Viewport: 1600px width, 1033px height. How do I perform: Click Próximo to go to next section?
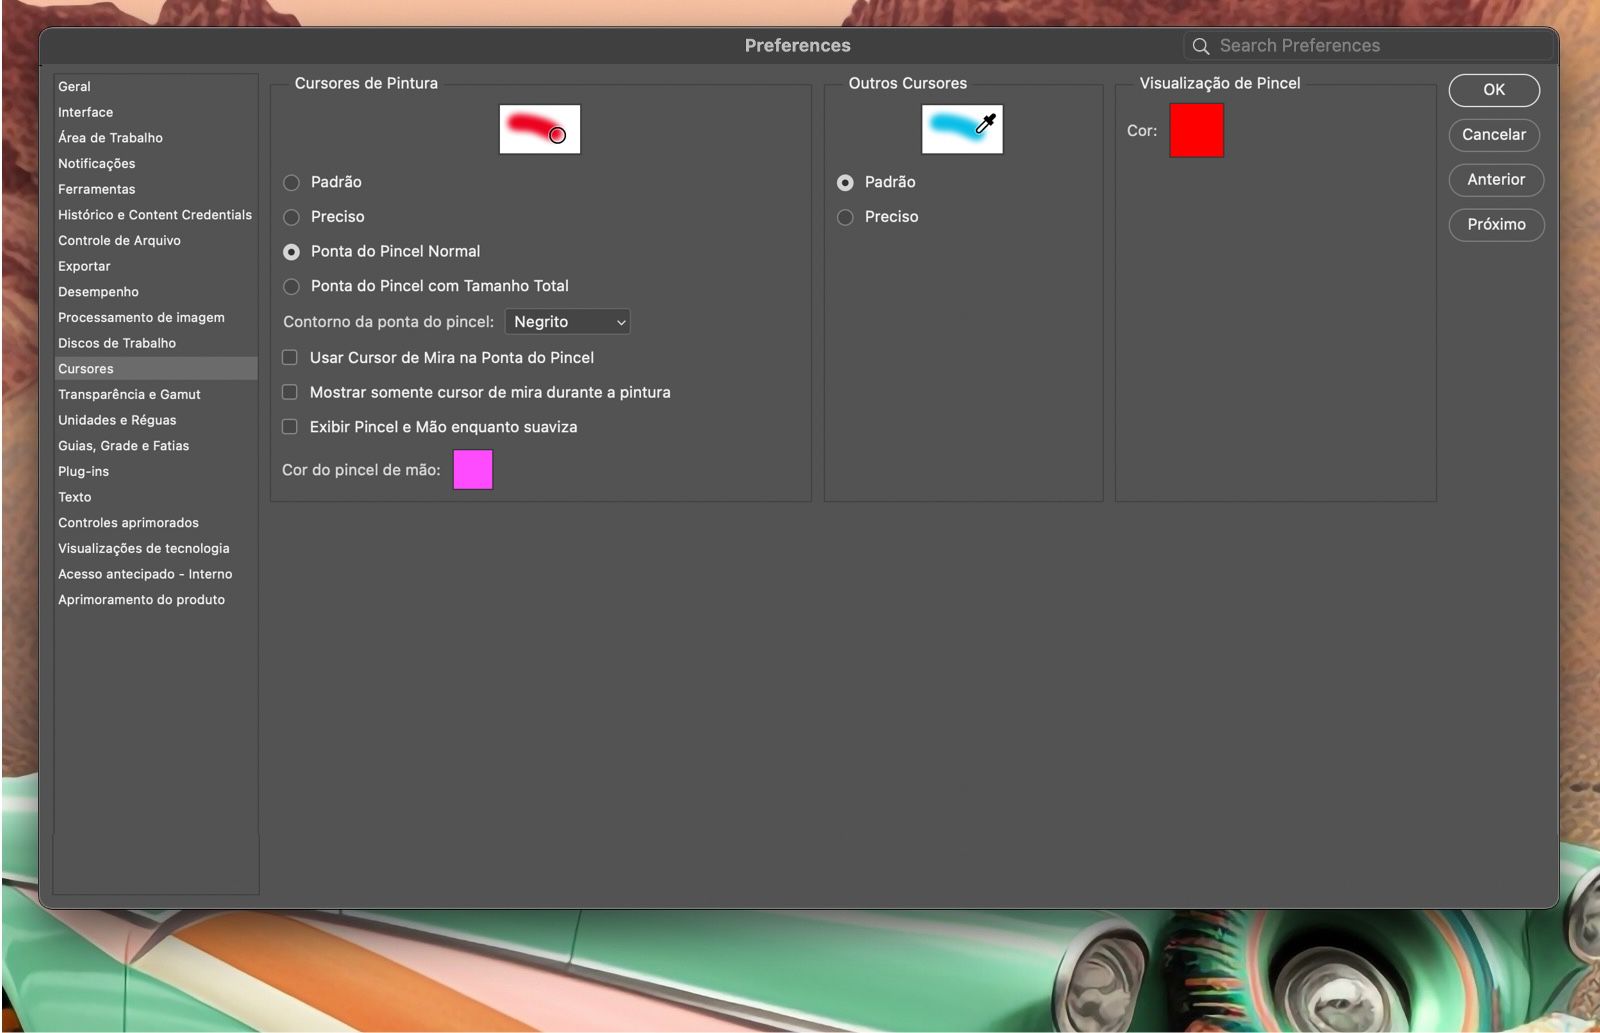click(x=1496, y=225)
